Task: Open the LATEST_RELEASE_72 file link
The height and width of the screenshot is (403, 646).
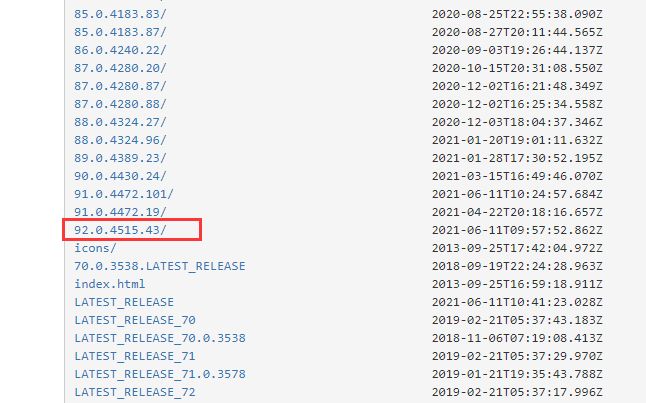Action: [x=135, y=392]
